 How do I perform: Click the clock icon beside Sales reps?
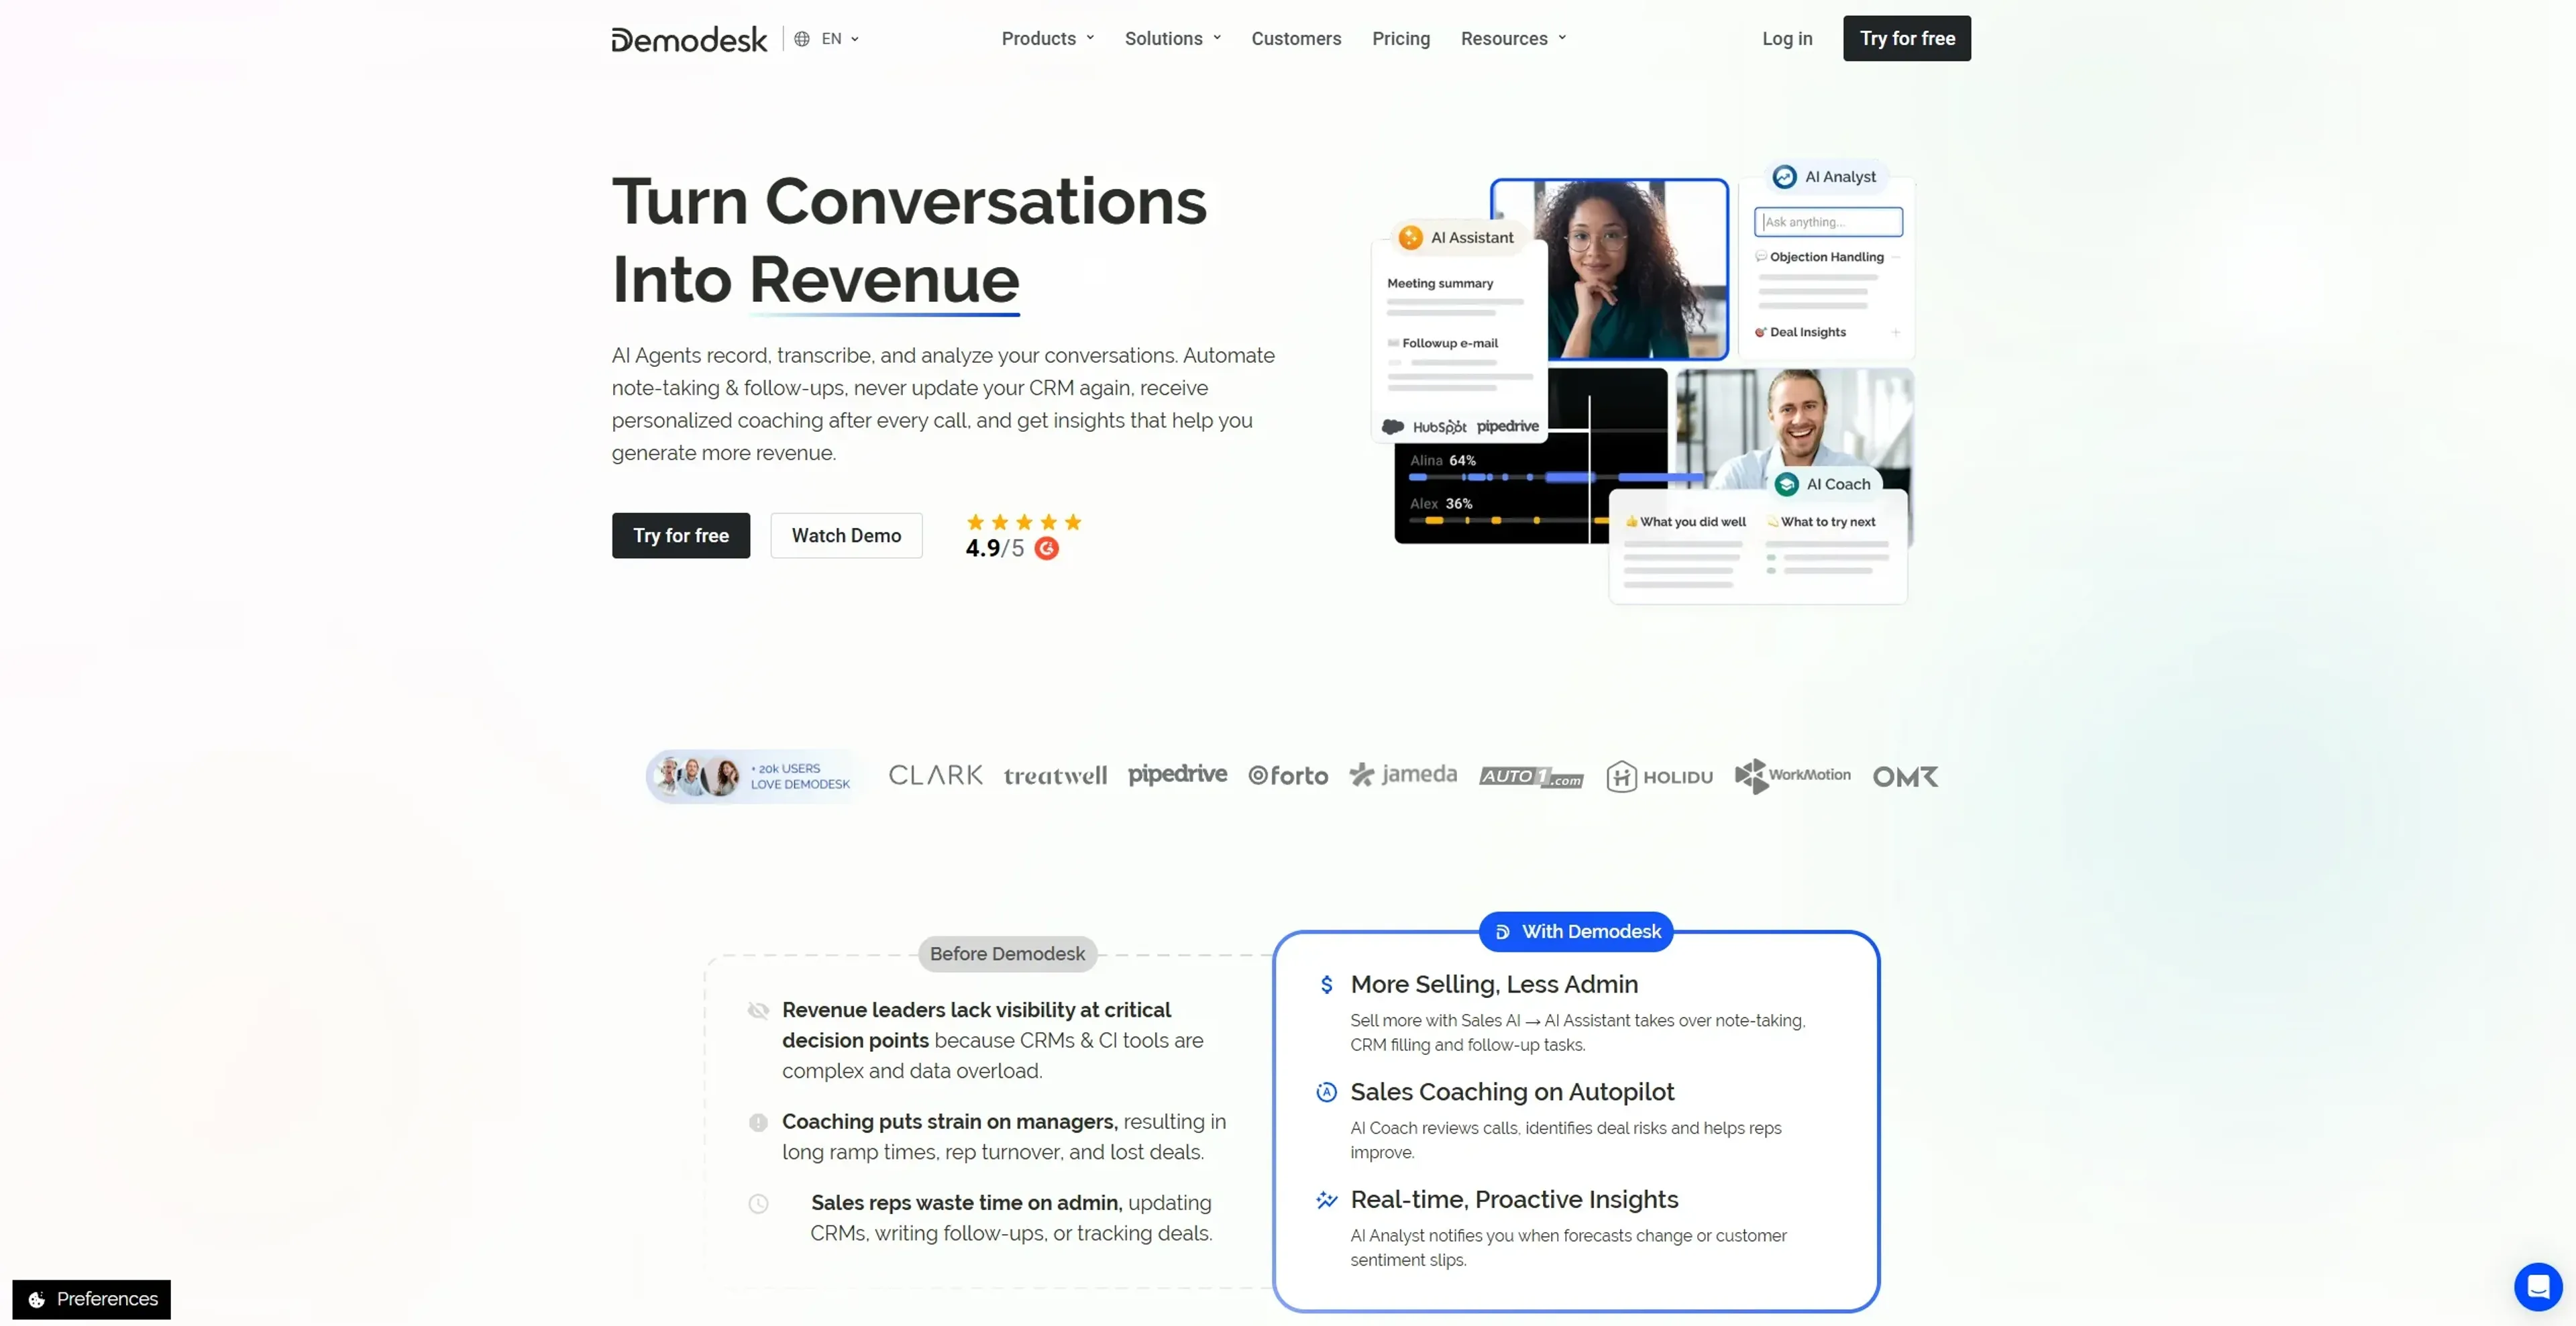point(758,1204)
